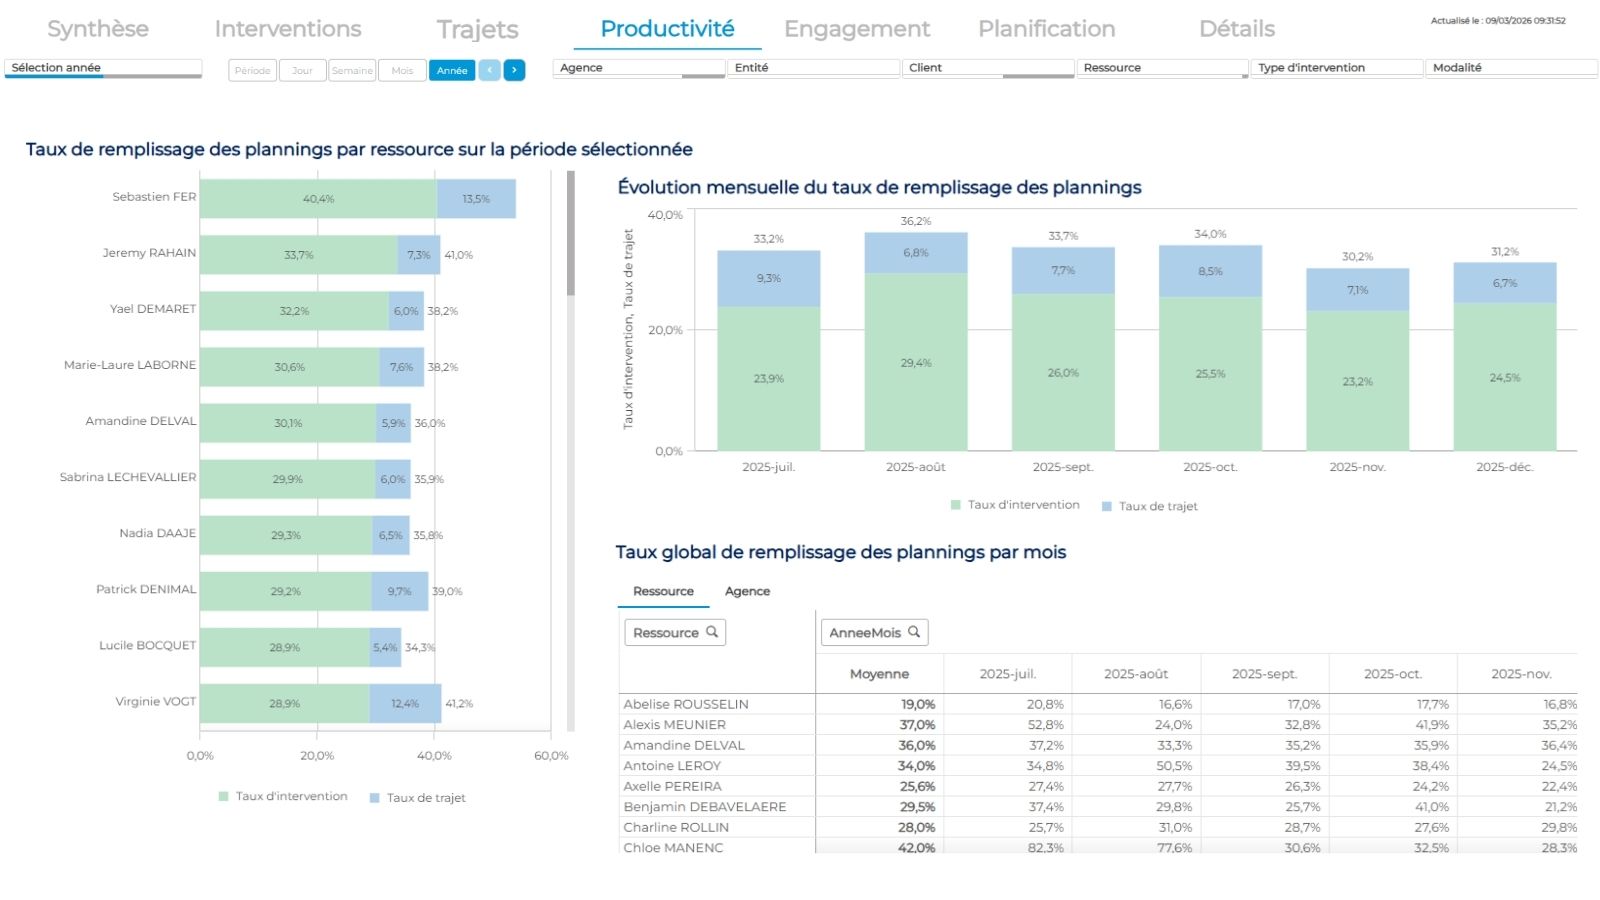Click the Marie-Laure LABORNE axis label
Viewport: 1600px width, 900px height.
coord(130,365)
